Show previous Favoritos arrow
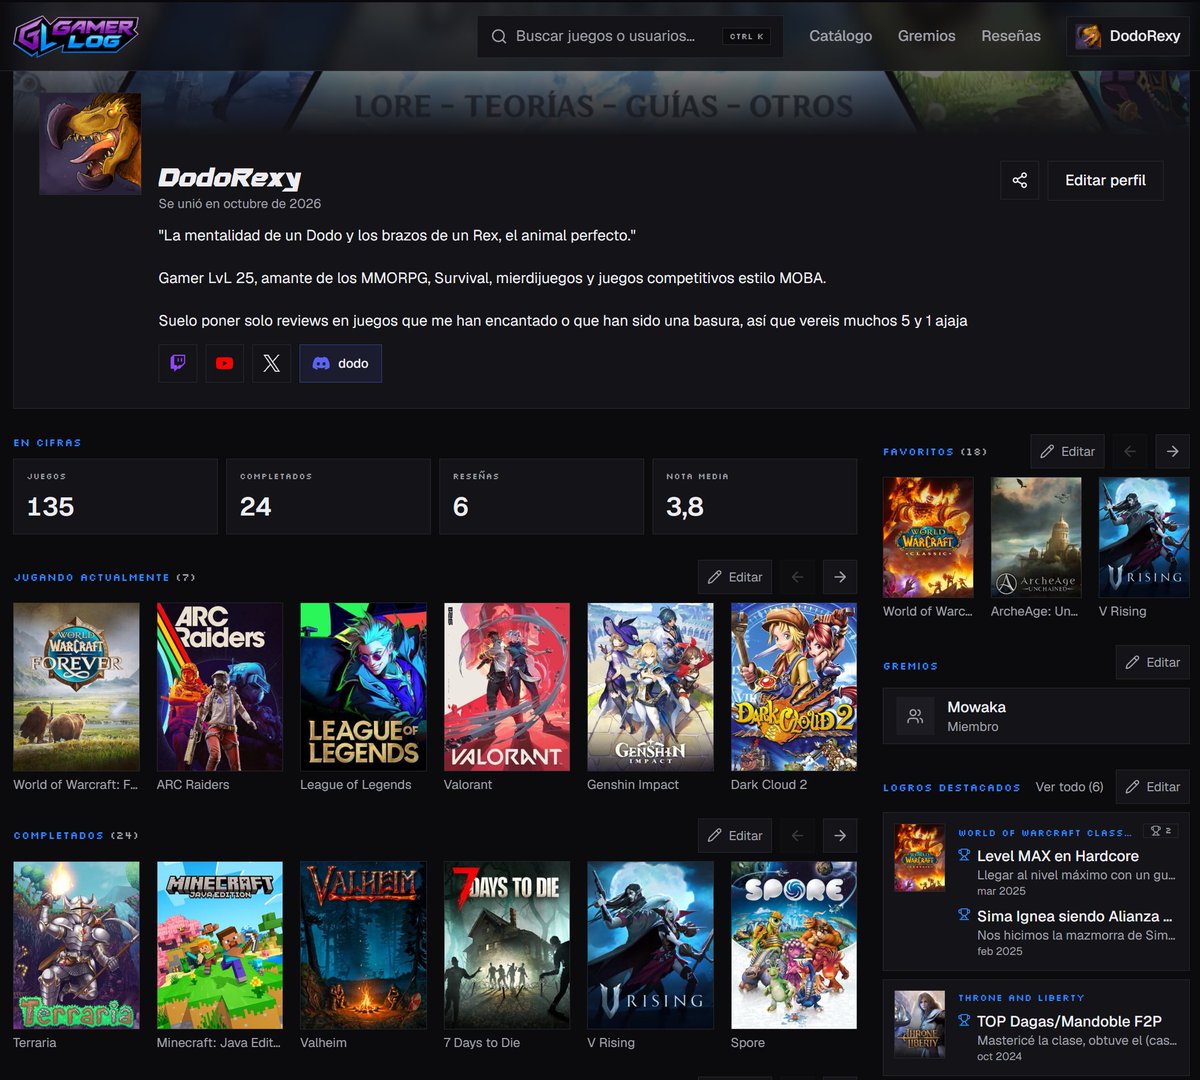The height and width of the screenshot is (1080, 1200). (x=1130, y=451)
